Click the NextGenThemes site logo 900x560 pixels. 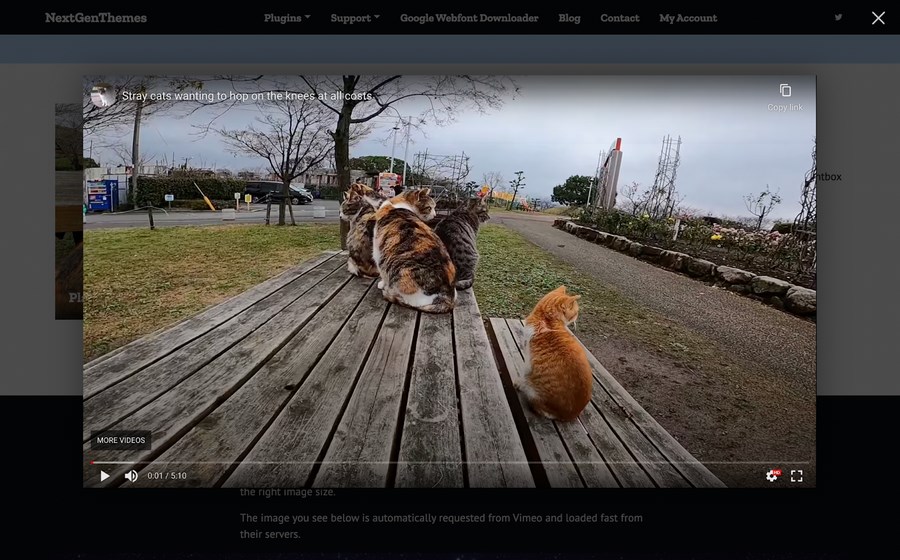pyautogui.click(x=96, y=18)
